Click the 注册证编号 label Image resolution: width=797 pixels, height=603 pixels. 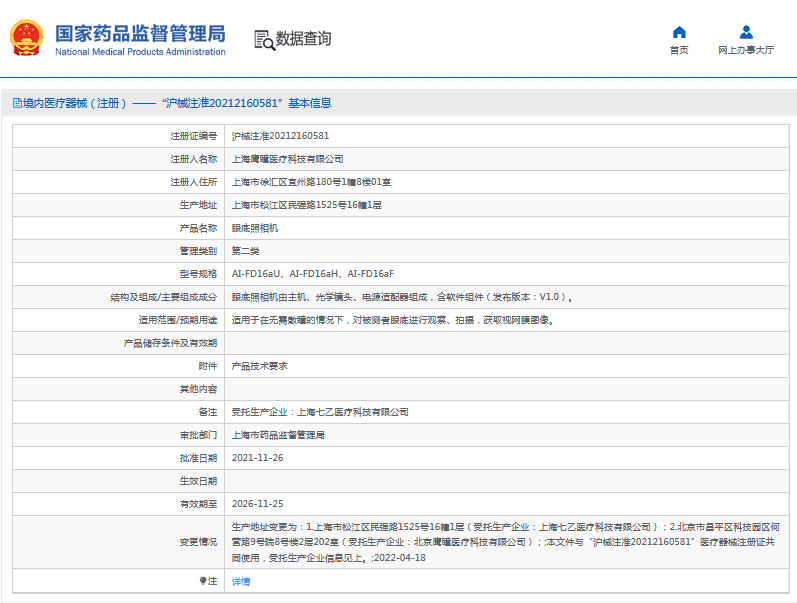pos(194,136)
